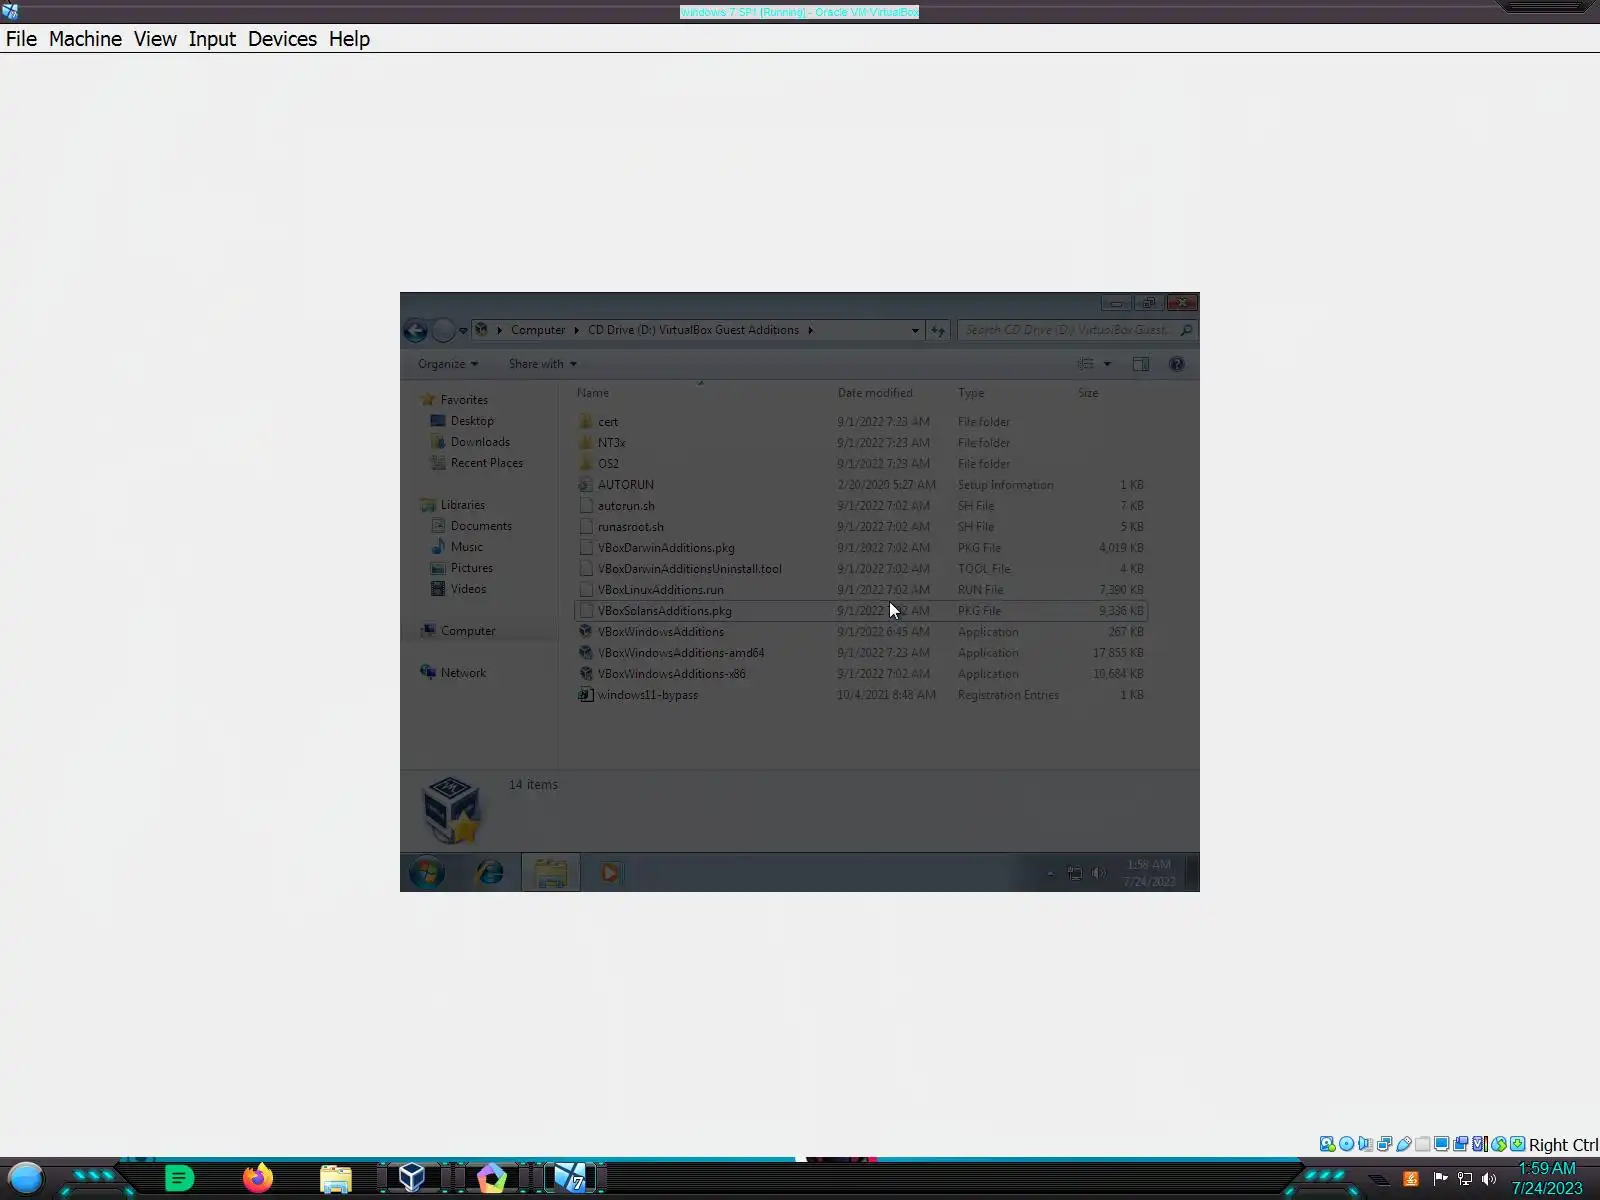Open the Input menu
The image size is (1600, 1200).
(x=212, y=39)
